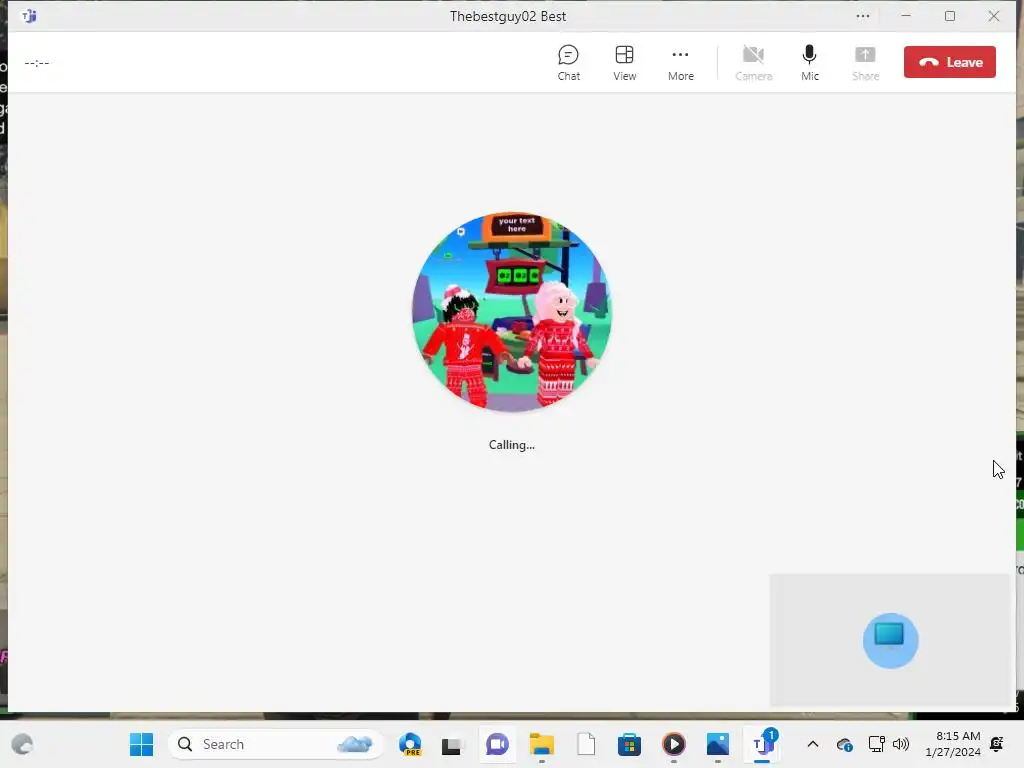Click the caller's profile picture
The height and width of the screenshot is (768, 1024).
point(512,312)
